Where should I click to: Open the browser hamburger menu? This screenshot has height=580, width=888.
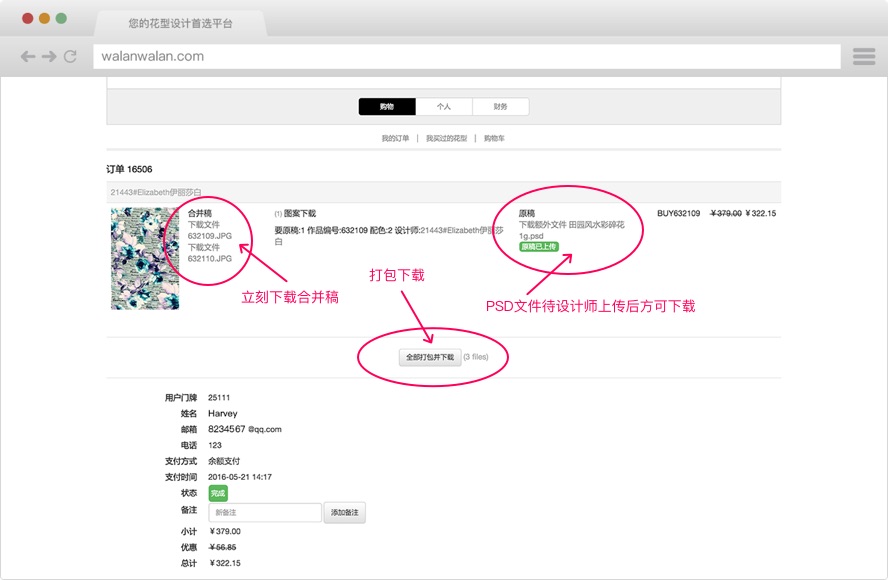pos(864,57)
